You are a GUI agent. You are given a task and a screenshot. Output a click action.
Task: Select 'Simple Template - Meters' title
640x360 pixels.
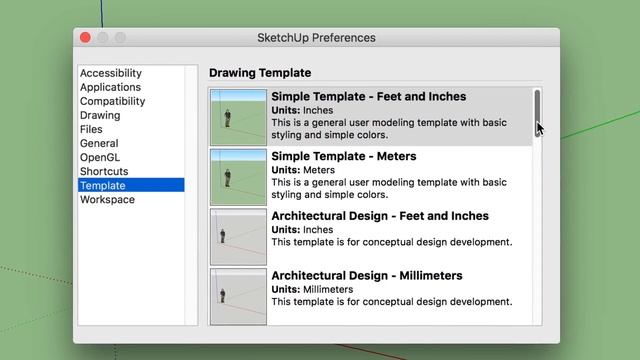tap(344, 156)
